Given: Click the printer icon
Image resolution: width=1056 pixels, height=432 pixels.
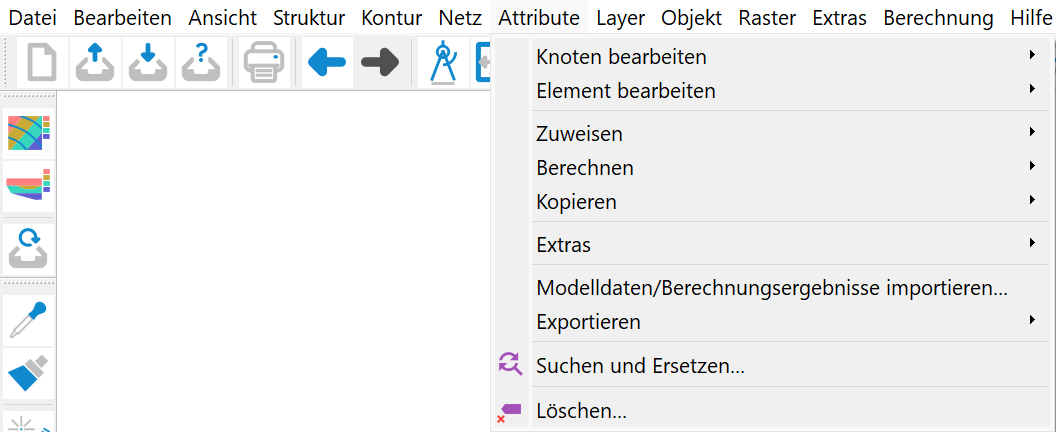Looking at the screenshot, I should [264, 63].
